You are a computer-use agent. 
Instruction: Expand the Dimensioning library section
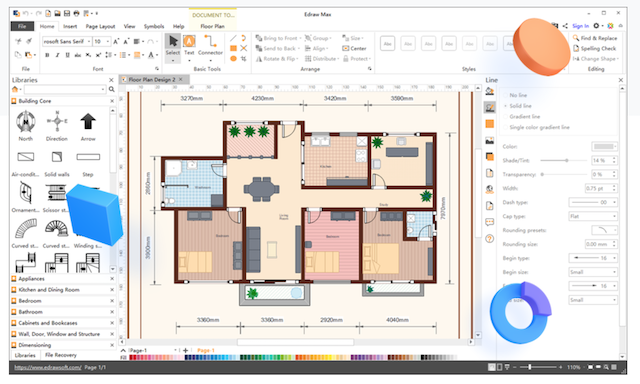coord(62,345)
